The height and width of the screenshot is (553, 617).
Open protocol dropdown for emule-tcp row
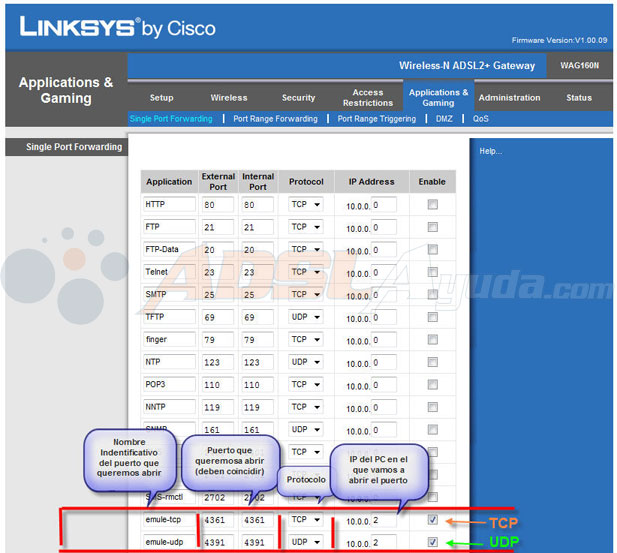click(305, 520)
